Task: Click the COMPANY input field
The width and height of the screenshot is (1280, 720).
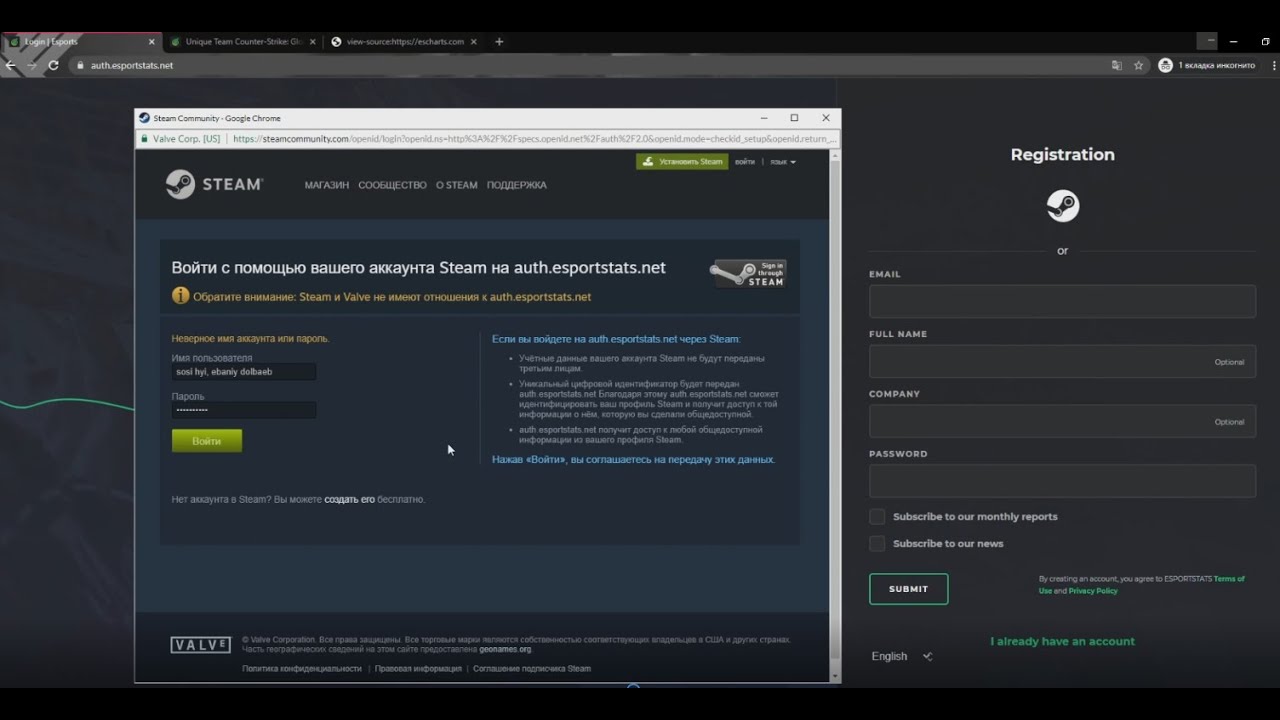Action: pos(1062,421)
